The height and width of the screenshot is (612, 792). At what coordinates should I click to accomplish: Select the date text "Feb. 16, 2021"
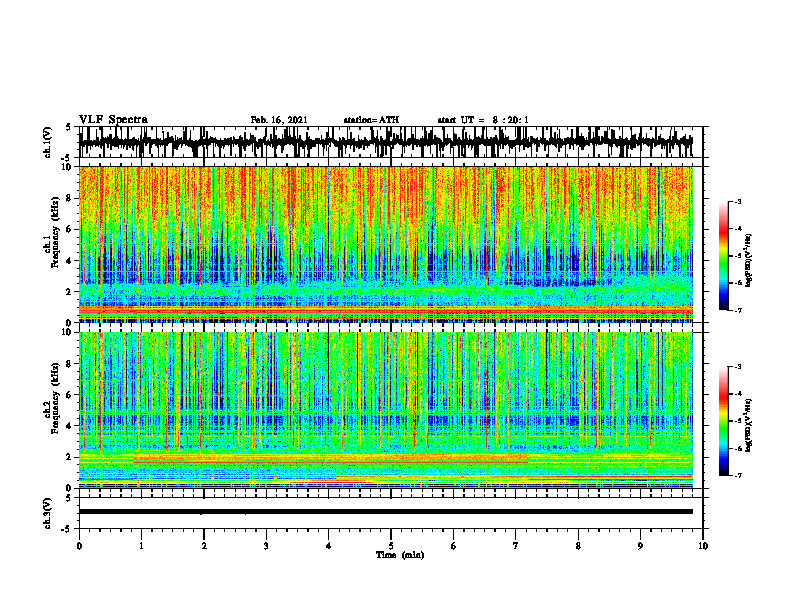tap(279, 120)
